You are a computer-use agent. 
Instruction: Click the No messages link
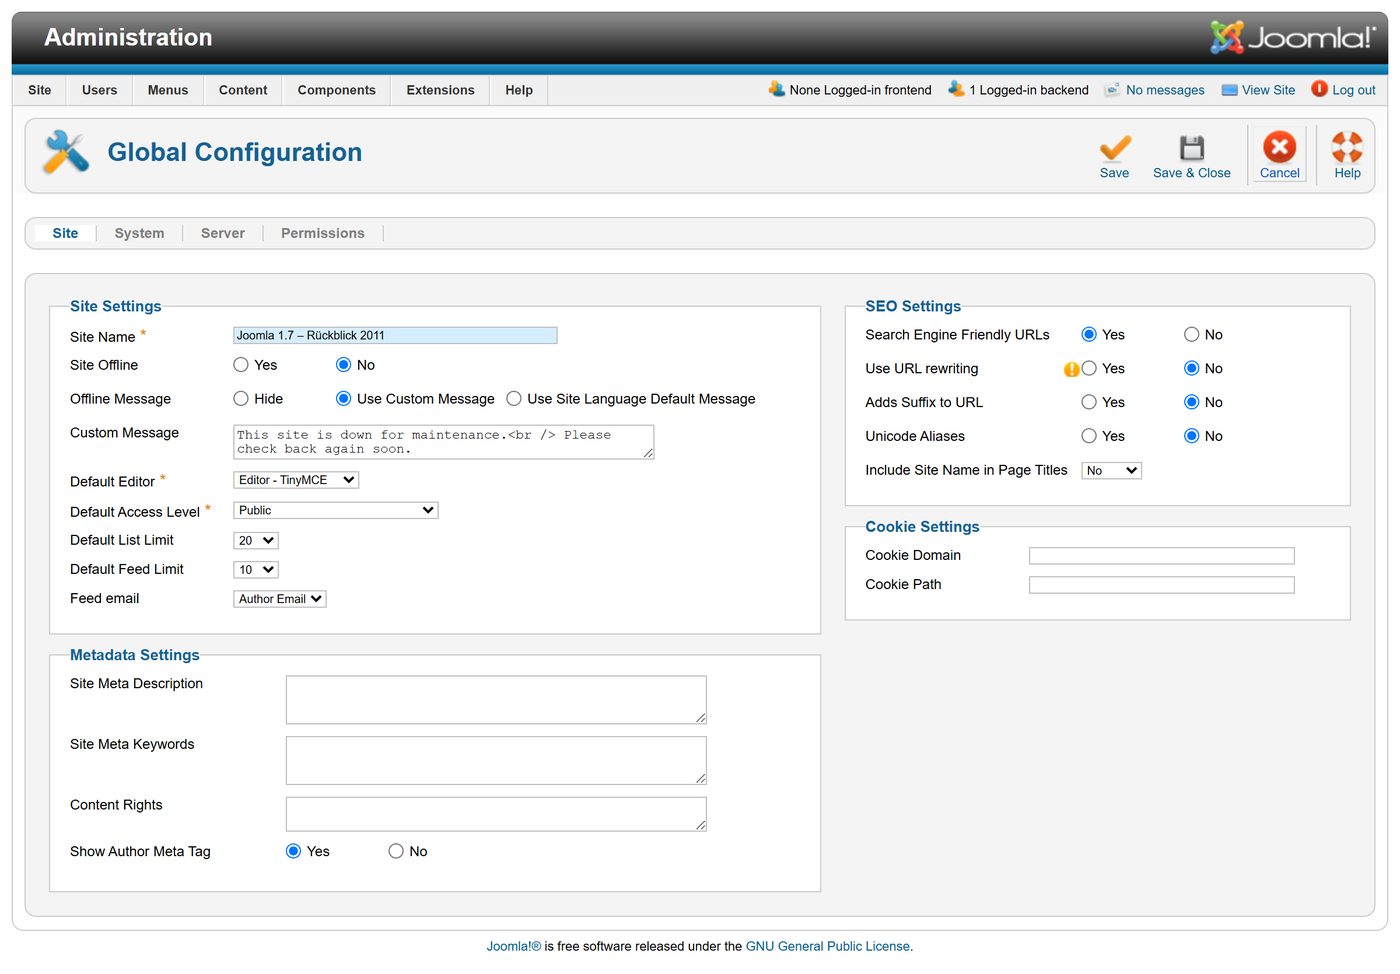point(1165,90)
